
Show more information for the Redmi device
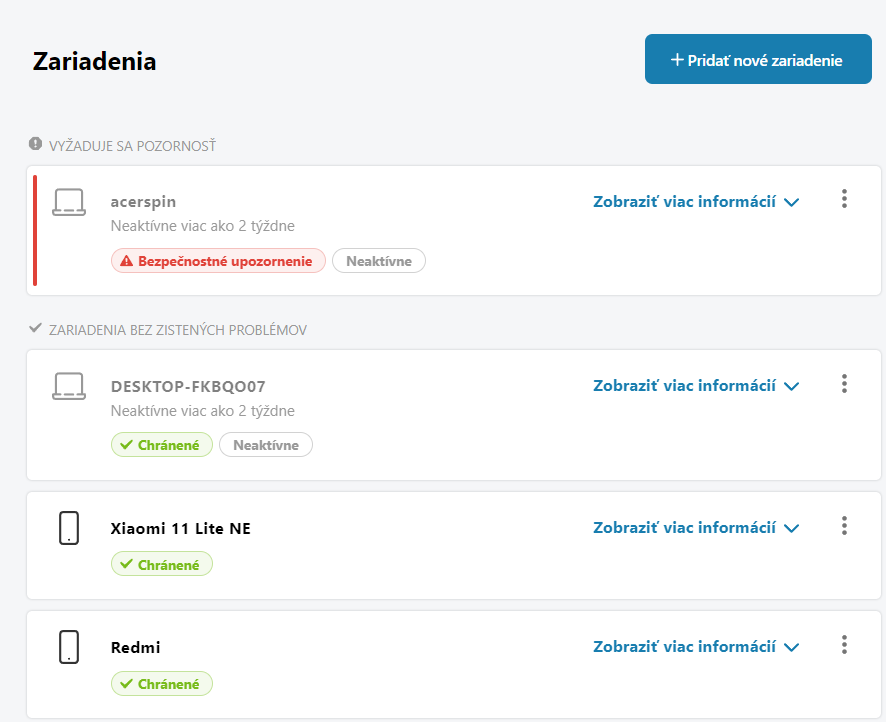coord(696,647)
